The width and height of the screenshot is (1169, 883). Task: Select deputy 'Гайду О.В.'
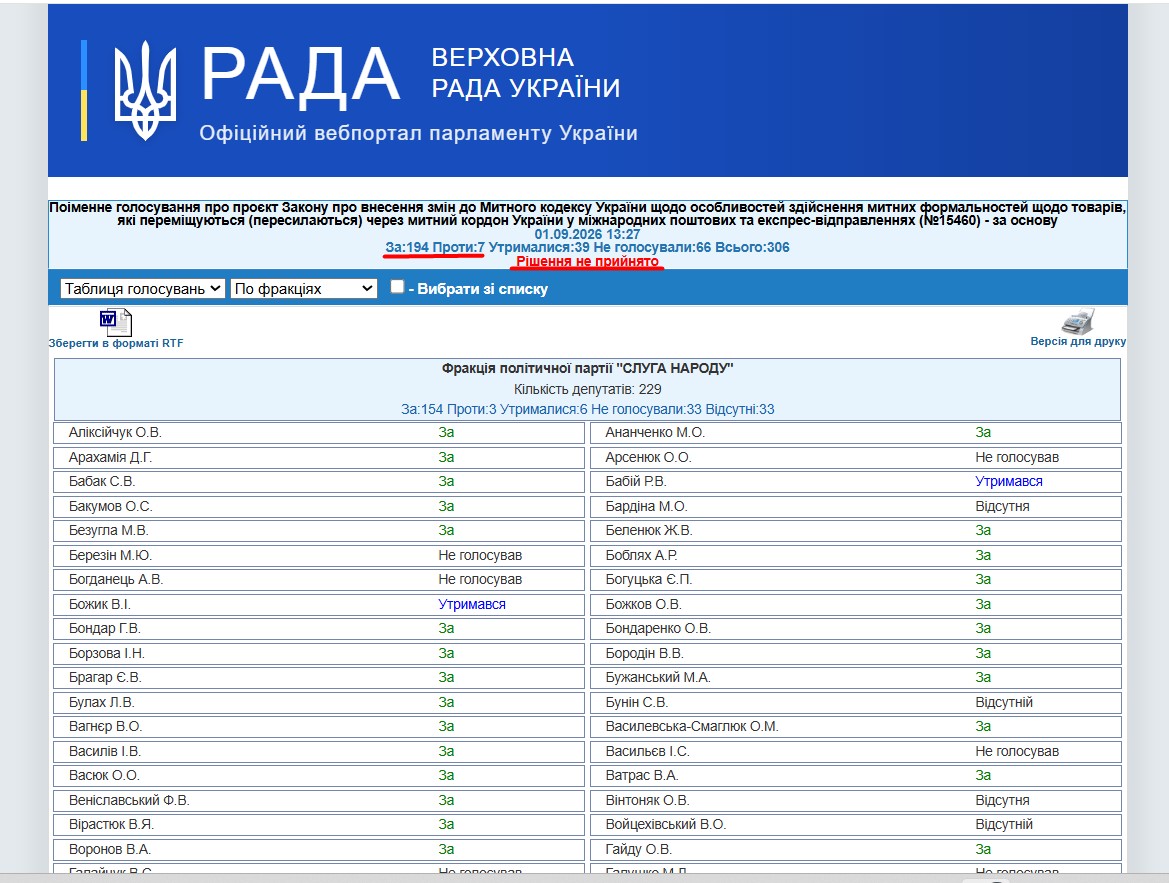pyautogui.click(x=638, y=849)
